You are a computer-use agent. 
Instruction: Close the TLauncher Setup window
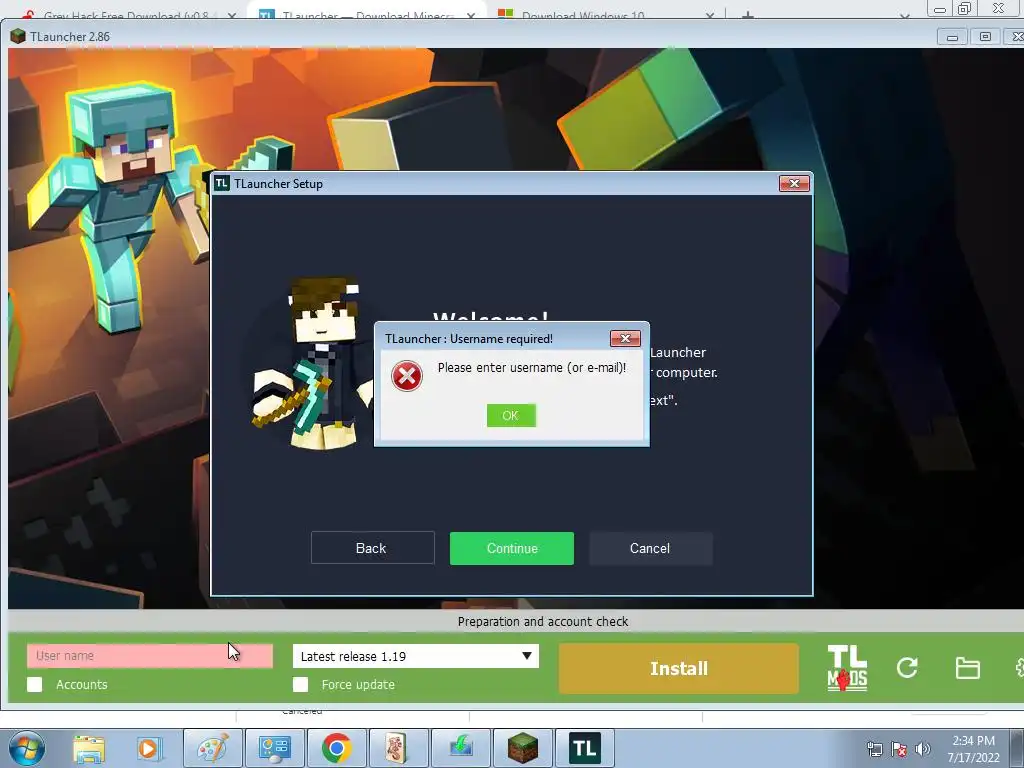794,184
